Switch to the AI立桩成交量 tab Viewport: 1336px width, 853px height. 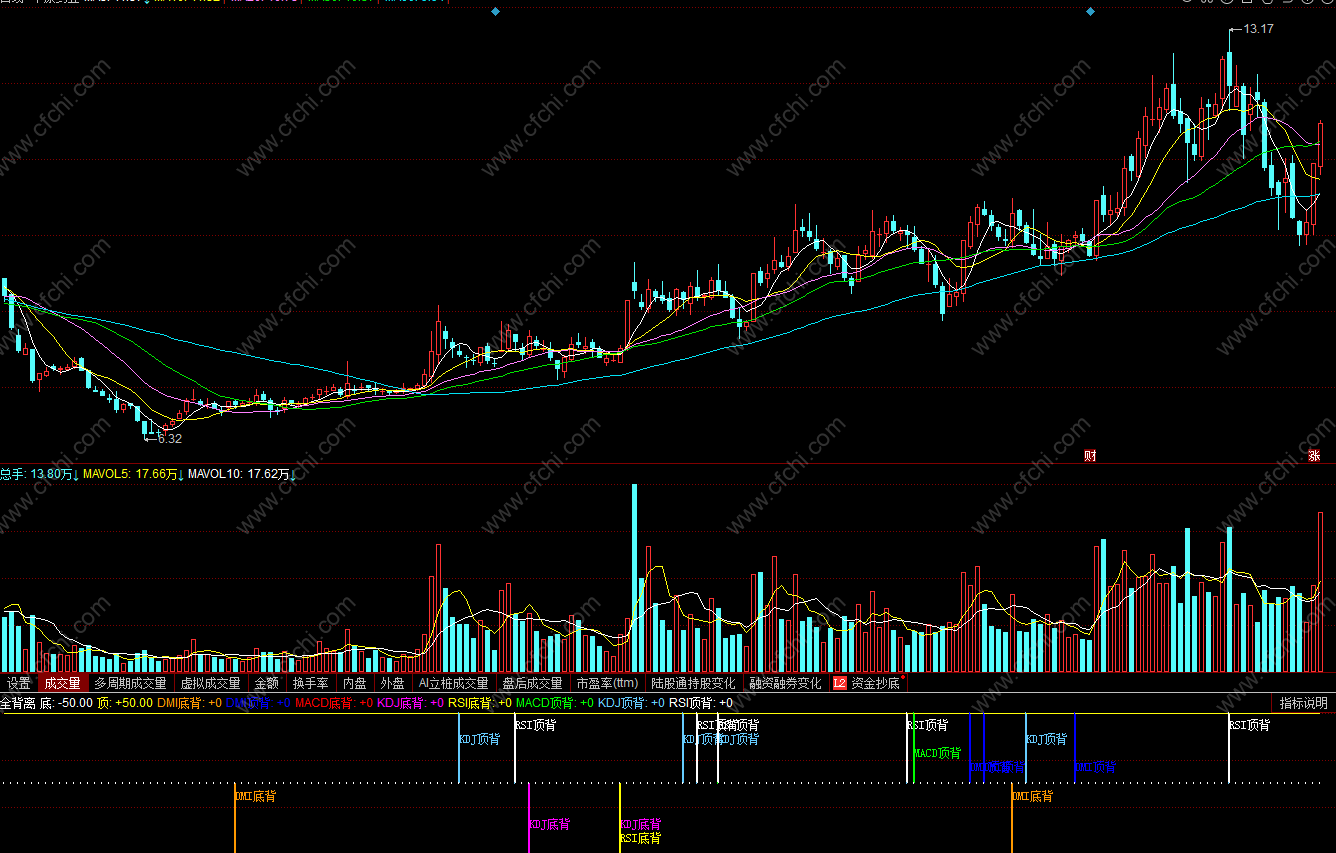(453, 684)
